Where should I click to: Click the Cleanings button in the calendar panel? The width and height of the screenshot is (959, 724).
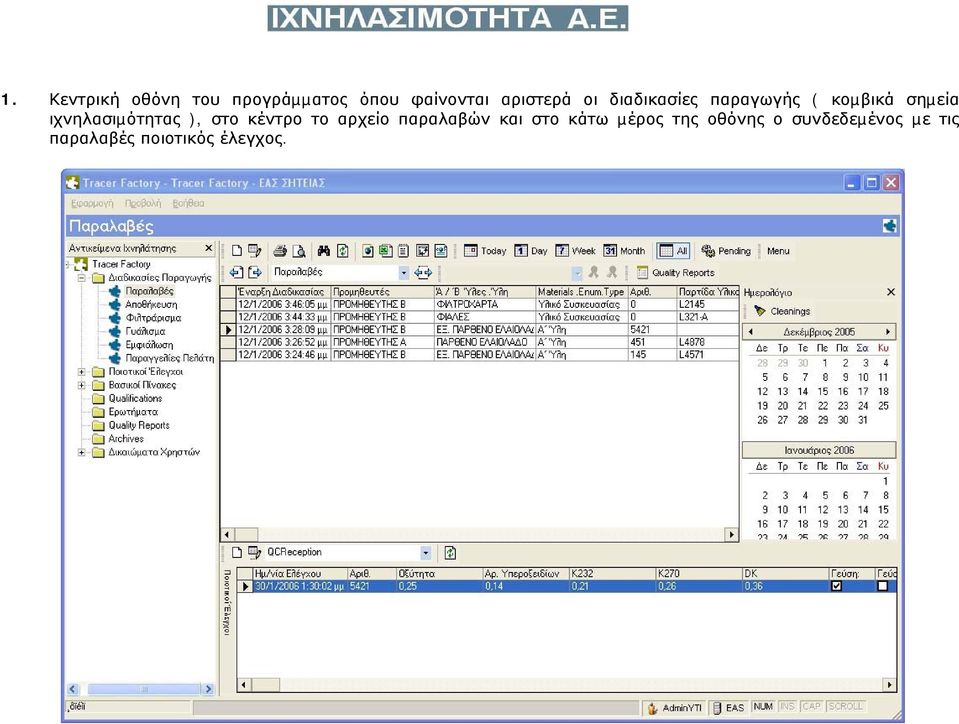[782, 311]
